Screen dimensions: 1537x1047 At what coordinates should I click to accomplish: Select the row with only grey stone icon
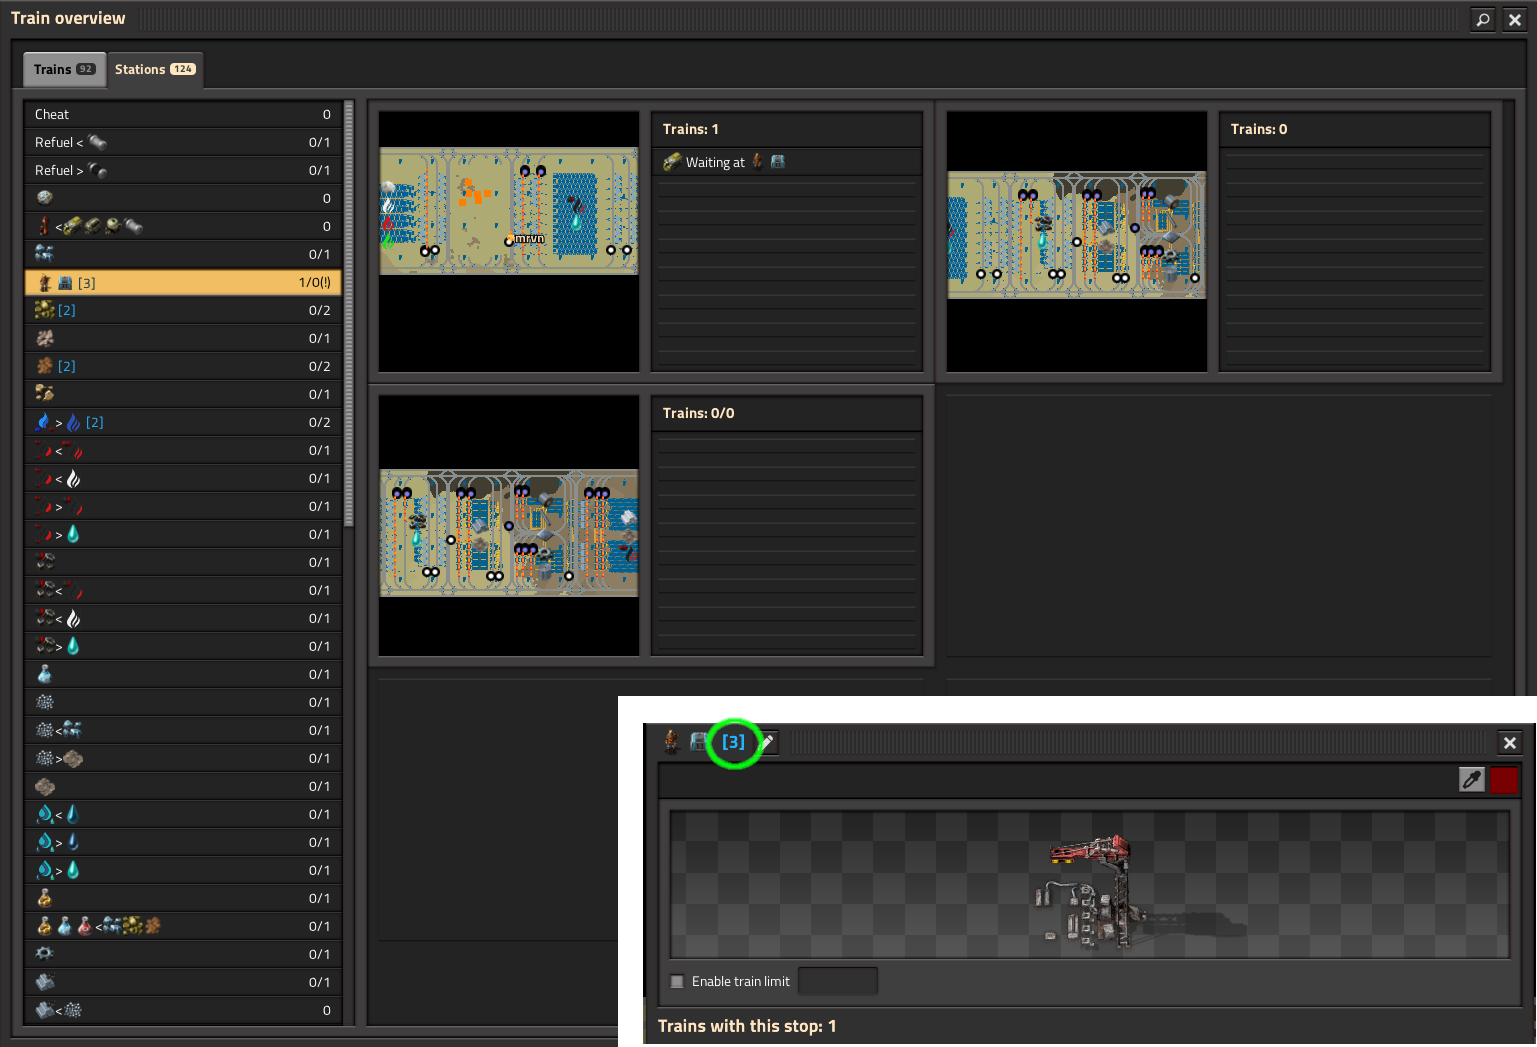click(x=183, y=786)
